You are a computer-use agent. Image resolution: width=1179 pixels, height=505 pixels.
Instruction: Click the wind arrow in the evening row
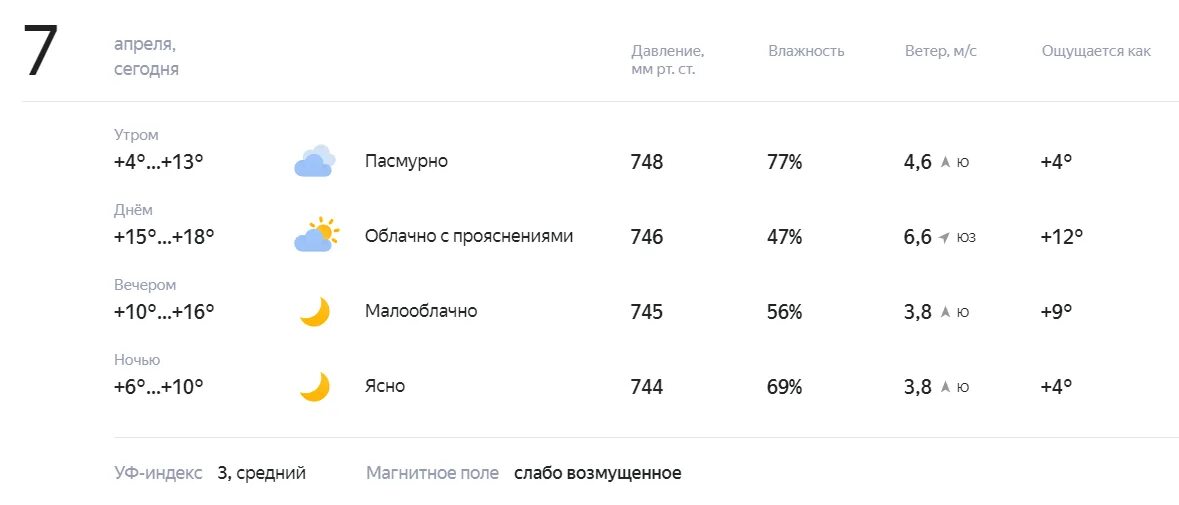coord(946,312)
